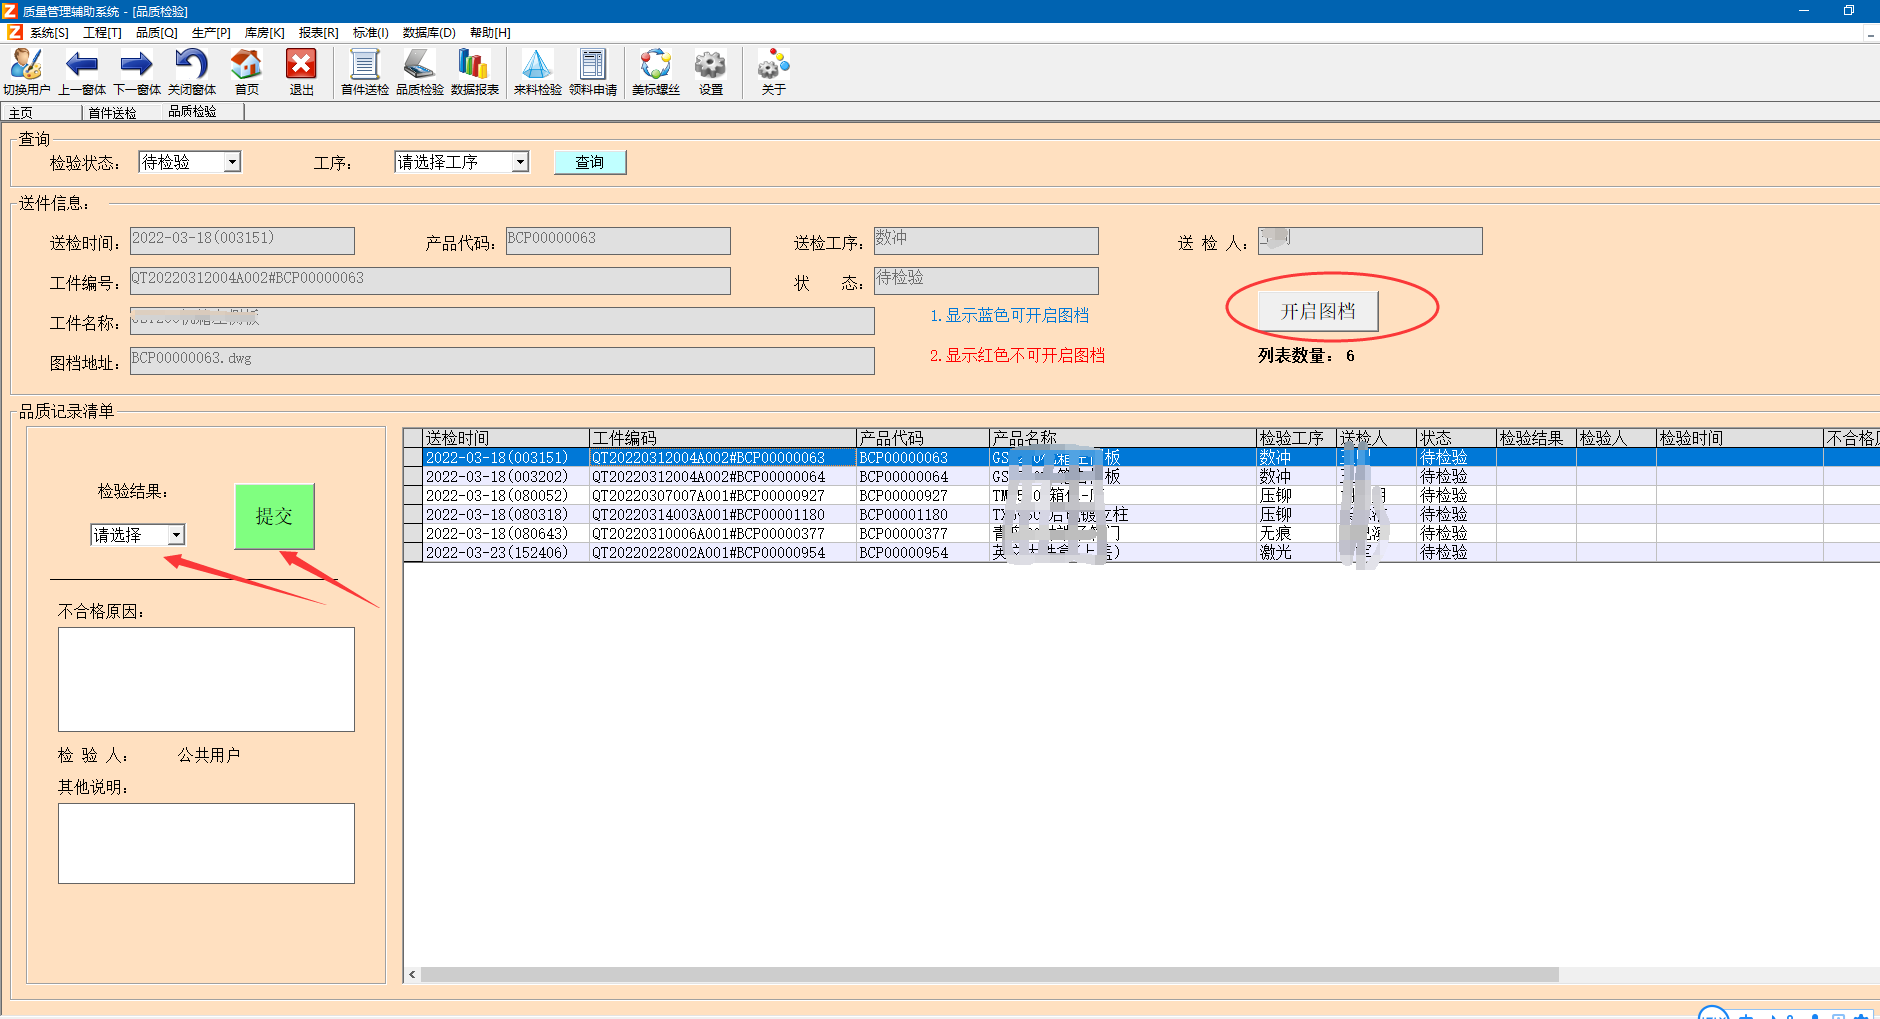Click the 关闭窗体 close form icon
1880x1019 pixels.
pos(191,72)
